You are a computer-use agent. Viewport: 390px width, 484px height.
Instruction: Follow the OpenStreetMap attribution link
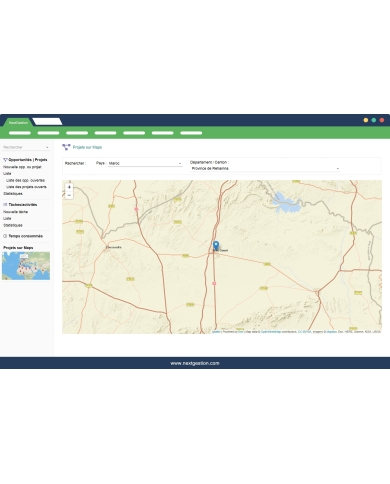pos(271,332)
